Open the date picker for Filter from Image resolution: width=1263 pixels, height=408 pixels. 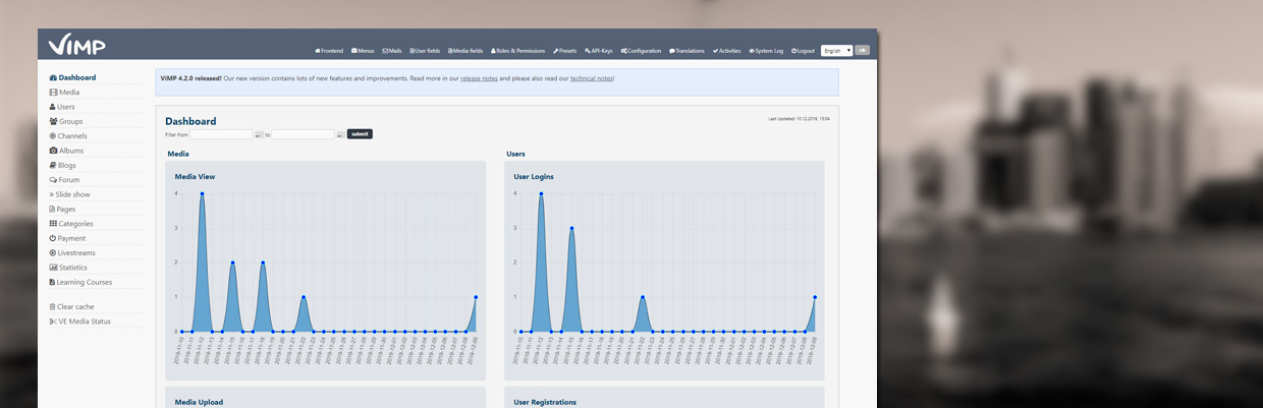[259, 134]
